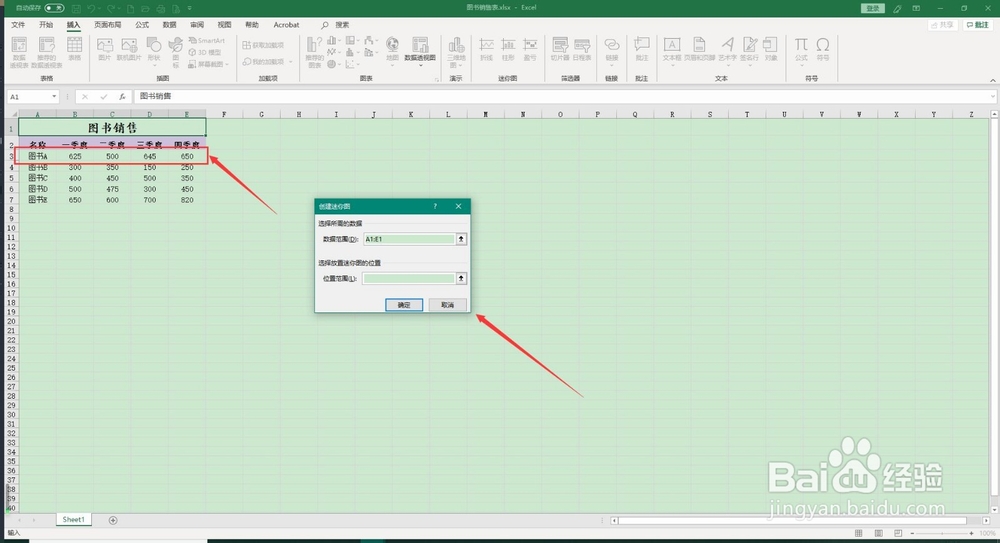Click Get Add-ins (获取加载项)
The width and height of the screenshot is (1000, 543).
point(263,45)
